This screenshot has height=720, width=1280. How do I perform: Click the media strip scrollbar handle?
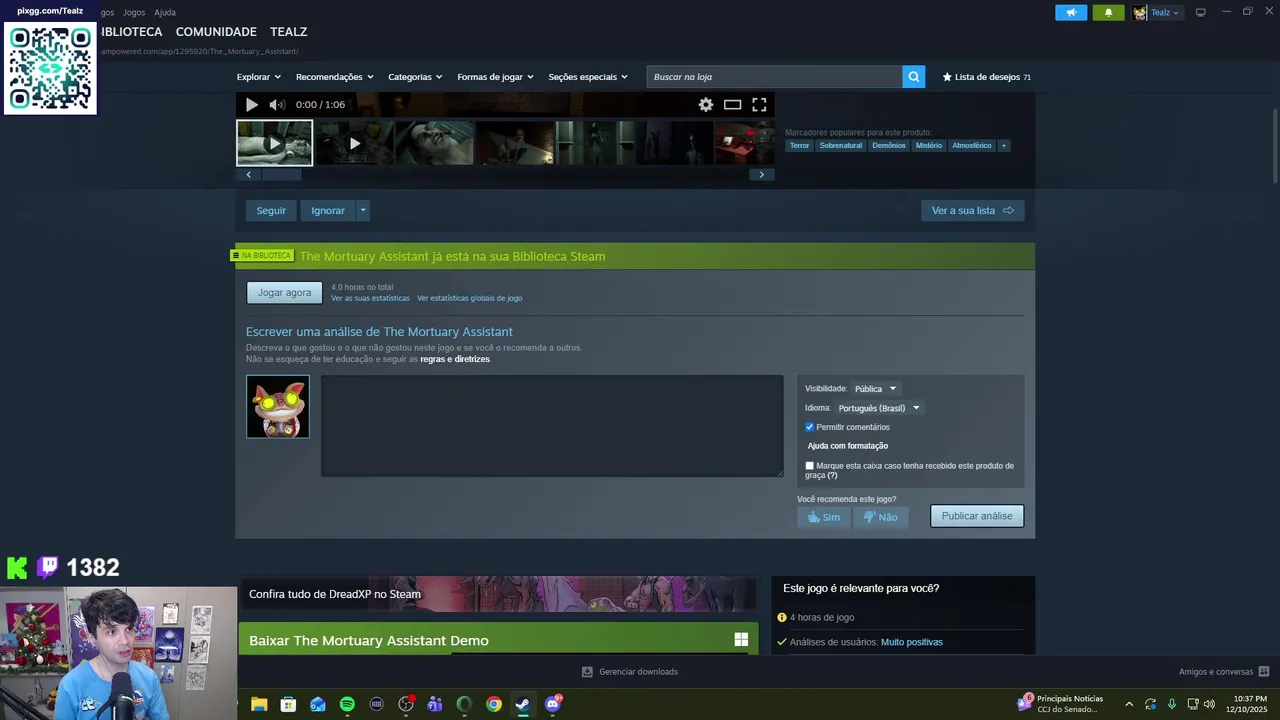point(281,175)
